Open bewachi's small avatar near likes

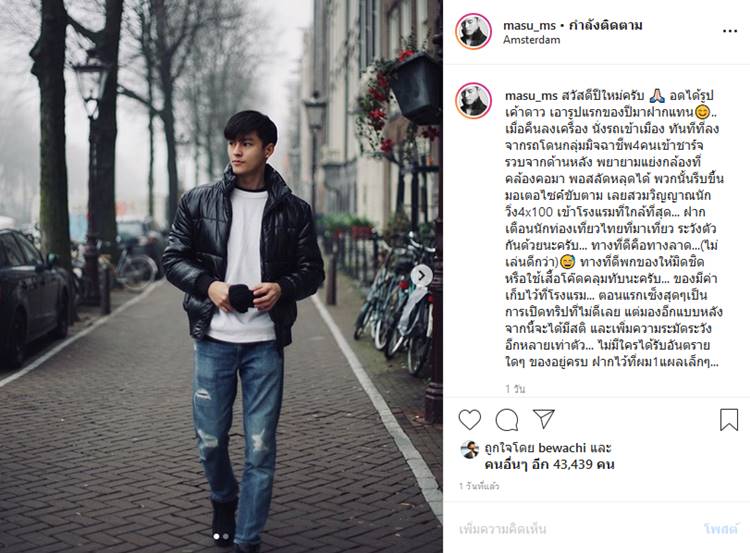click(x=469, y=450)
